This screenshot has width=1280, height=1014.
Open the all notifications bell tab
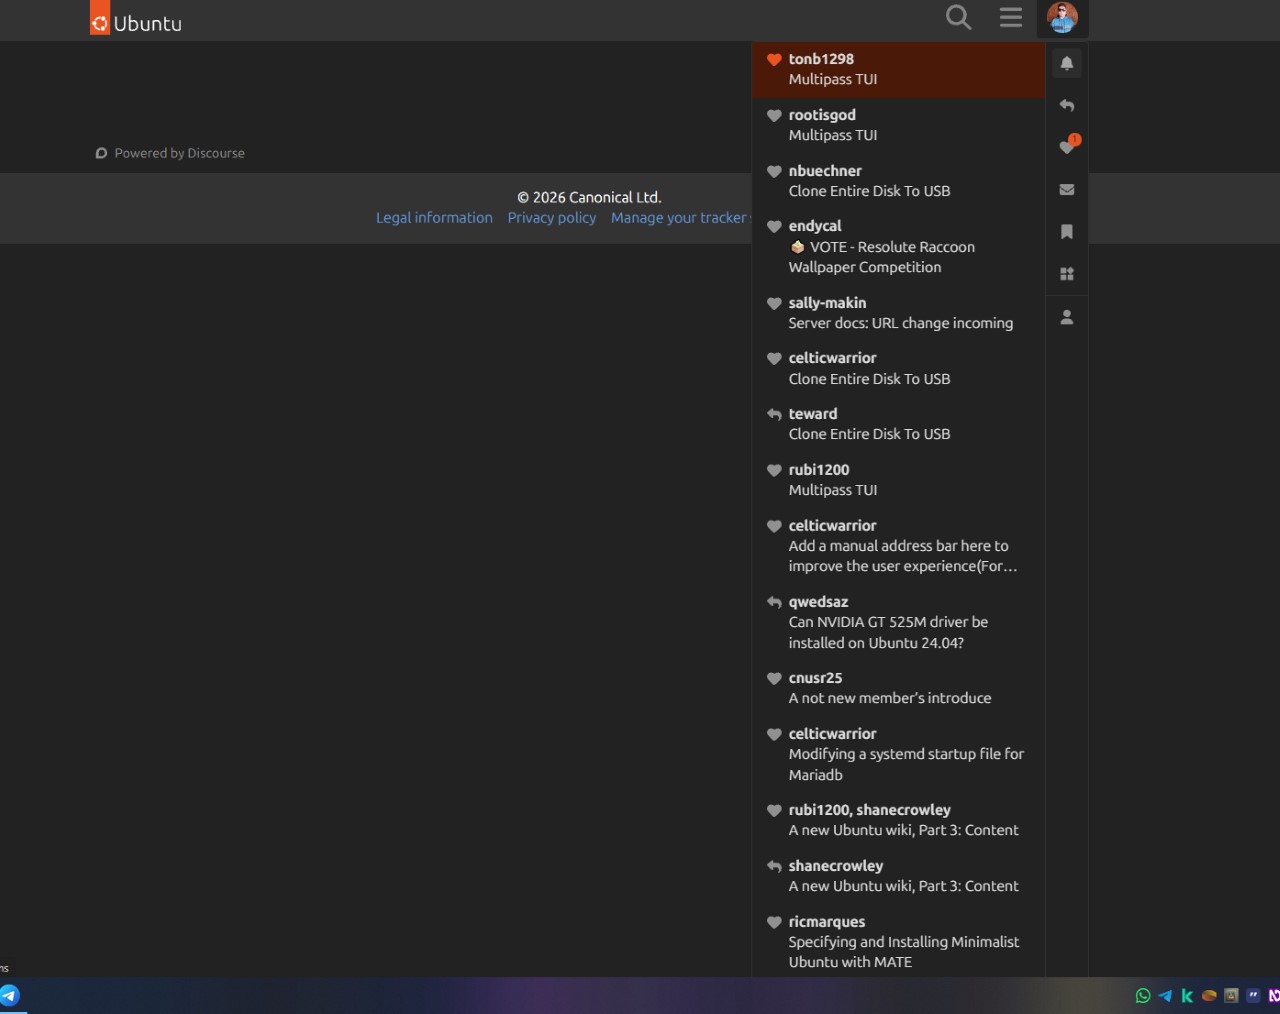(1067, 63)
